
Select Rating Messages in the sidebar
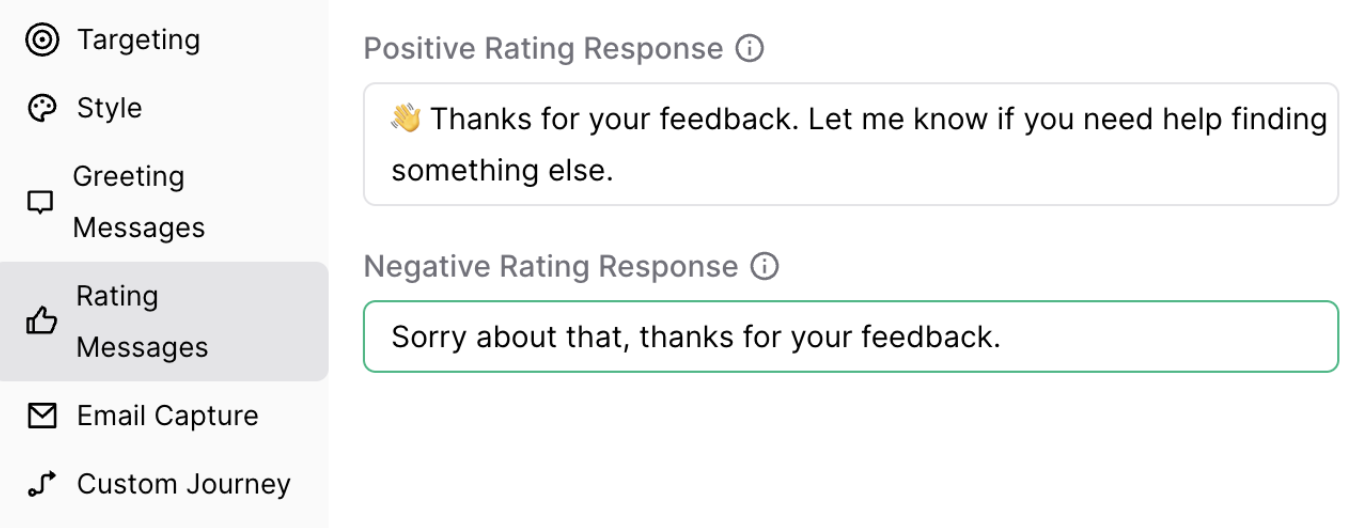(x=142, y=321)
